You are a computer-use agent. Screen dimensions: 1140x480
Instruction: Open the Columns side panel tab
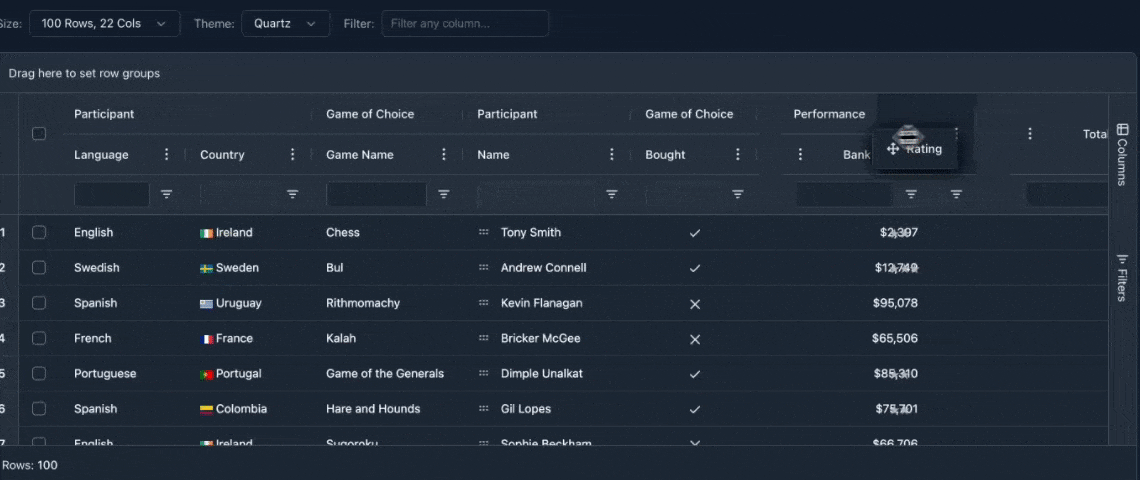tap(1122, 154)
